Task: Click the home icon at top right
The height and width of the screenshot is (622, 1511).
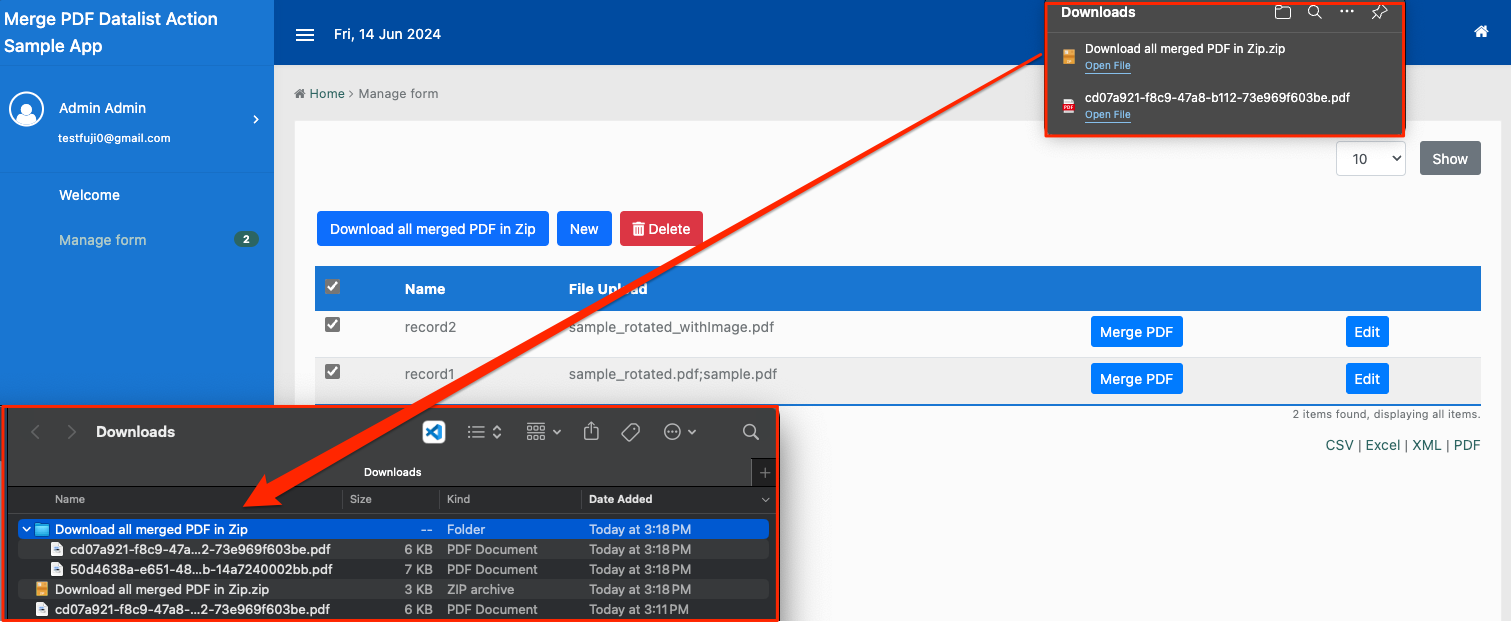Action: [1481, 32]
